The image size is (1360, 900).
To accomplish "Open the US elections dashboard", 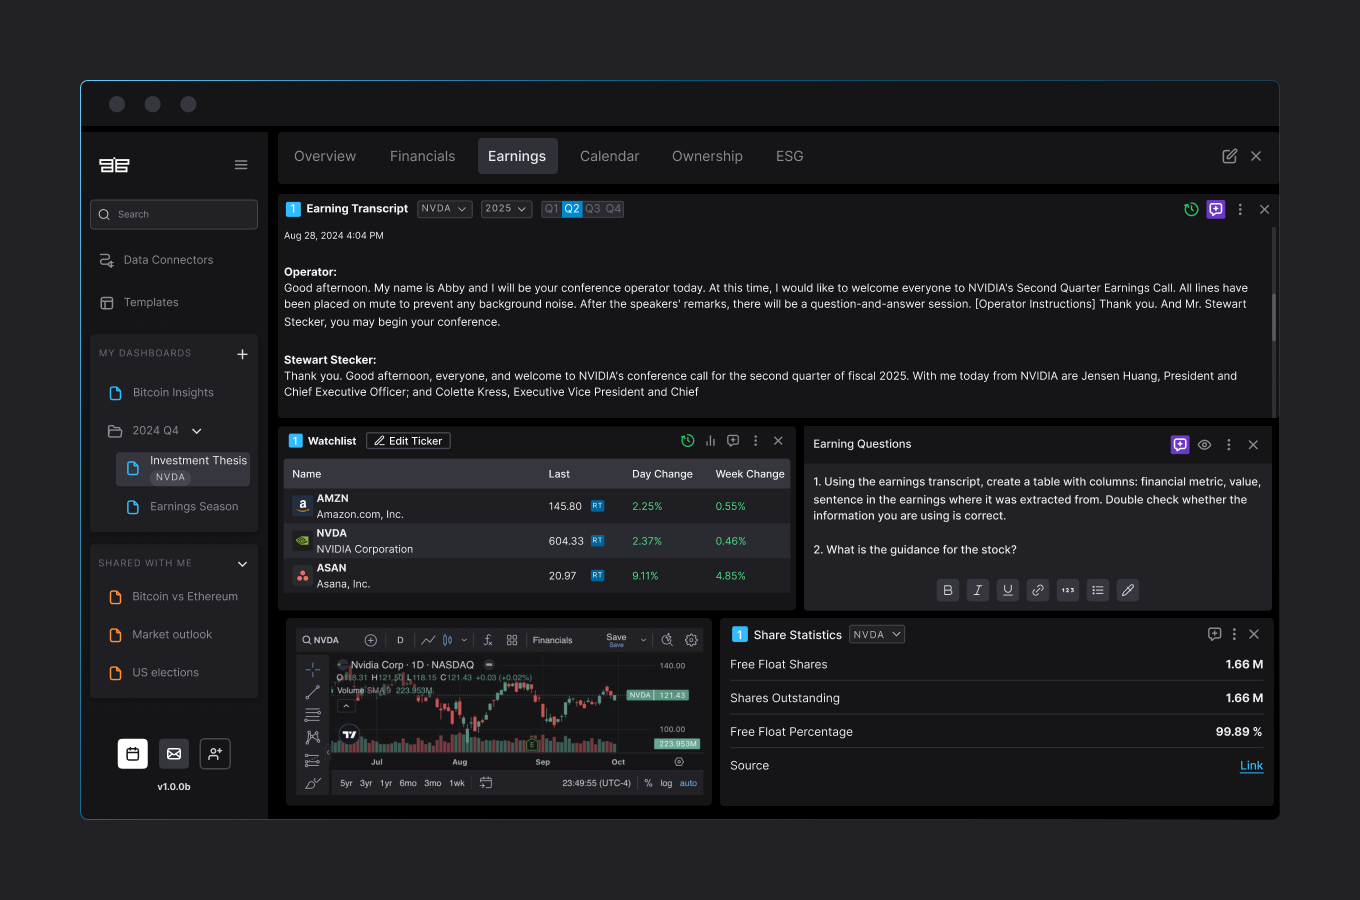I will point(154,673).
